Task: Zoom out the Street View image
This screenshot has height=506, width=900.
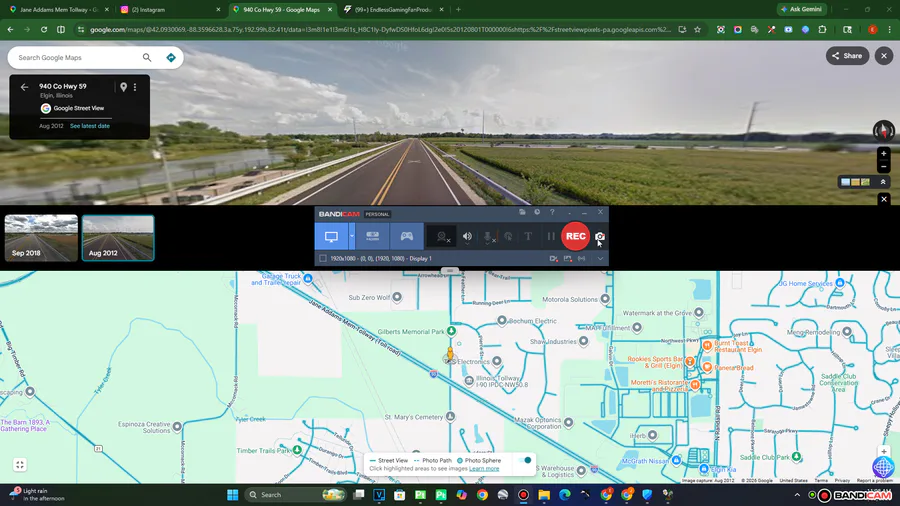Action: pos(883,166)
